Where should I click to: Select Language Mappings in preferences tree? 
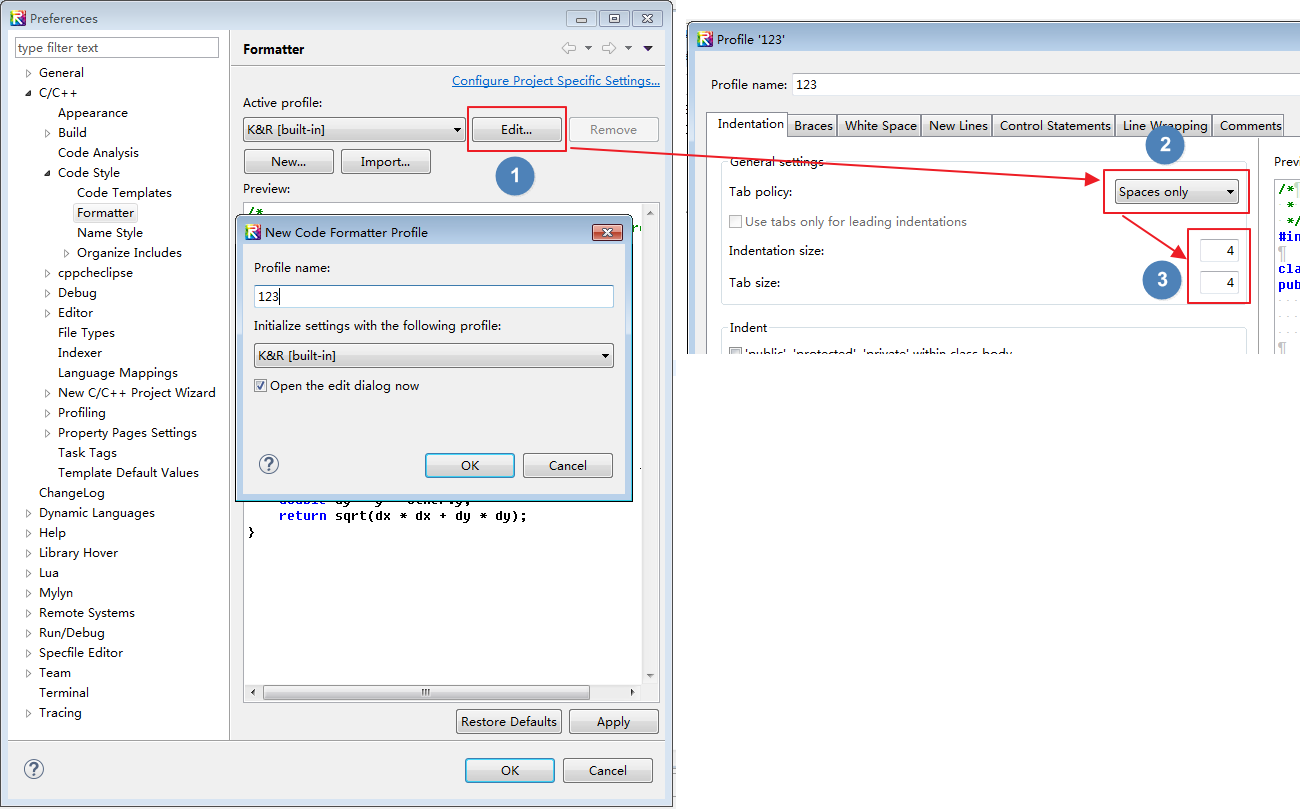(118, 373)
